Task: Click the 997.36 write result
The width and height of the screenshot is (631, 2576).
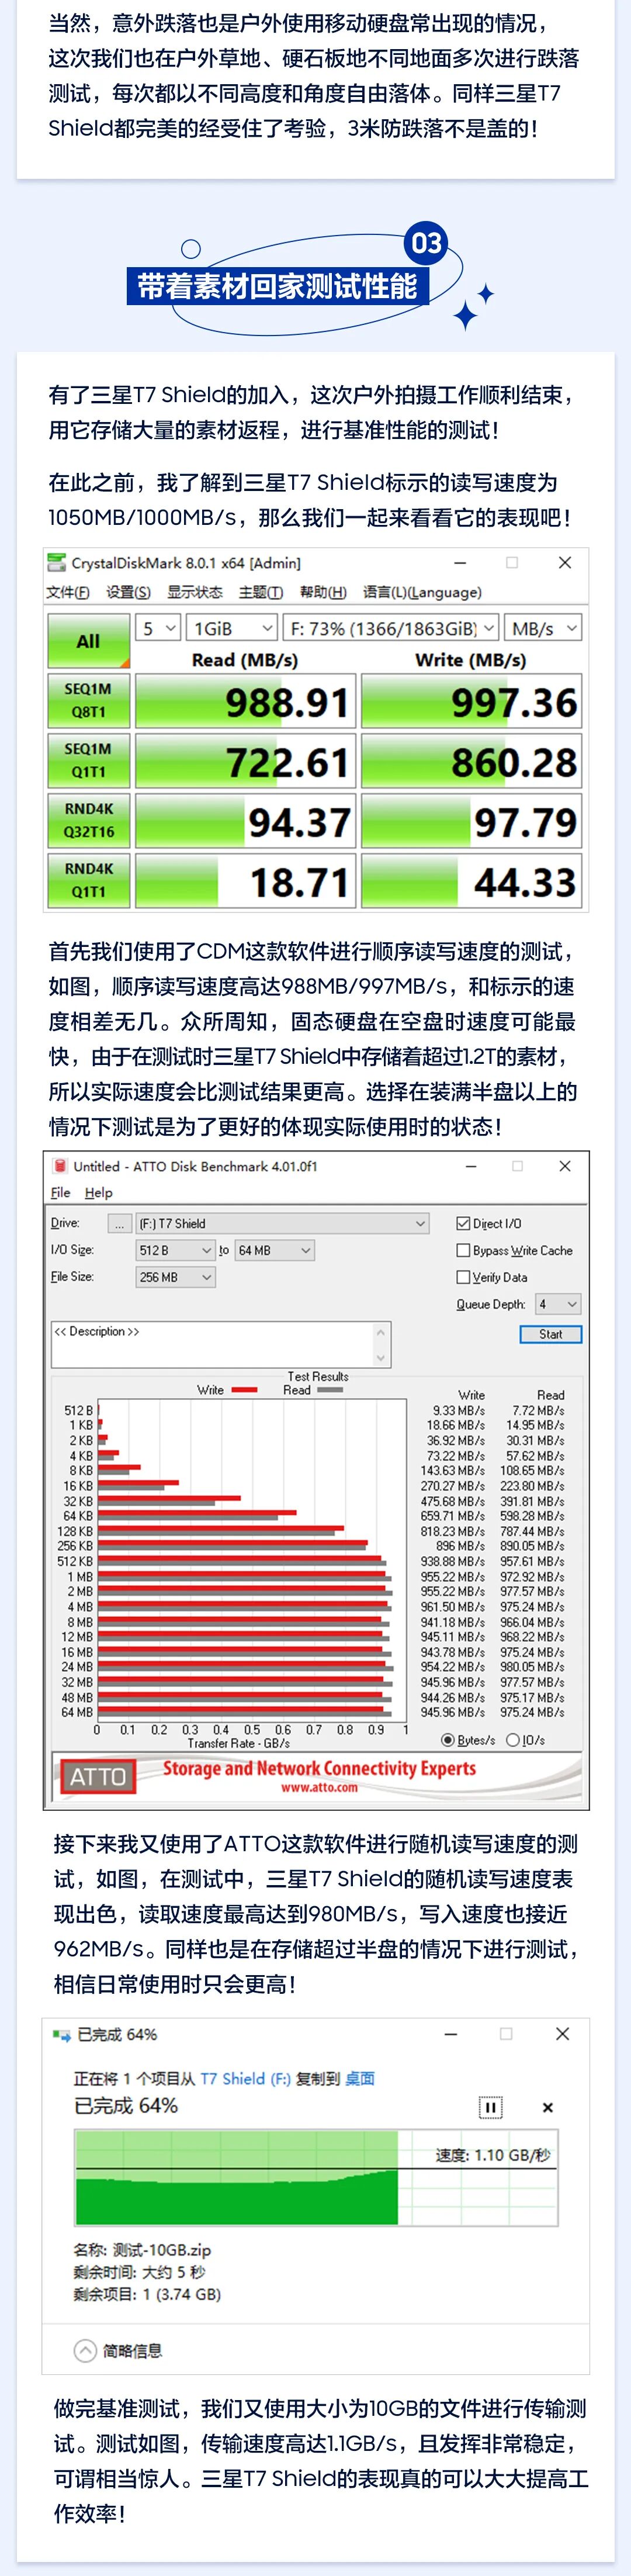Action: click(471, 701)
